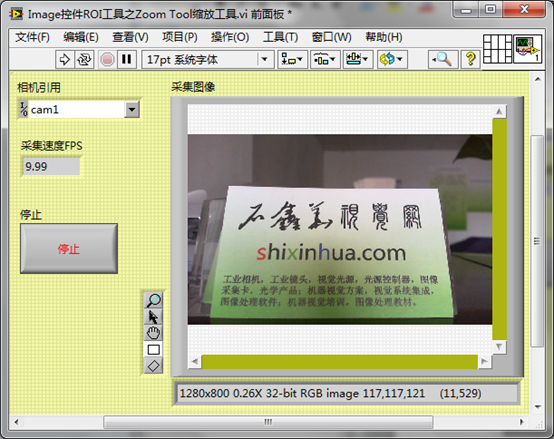This screenshot has width=554, height=439.
Task: Click the Search magnifier toolbar icon
Action: point(443,59)
